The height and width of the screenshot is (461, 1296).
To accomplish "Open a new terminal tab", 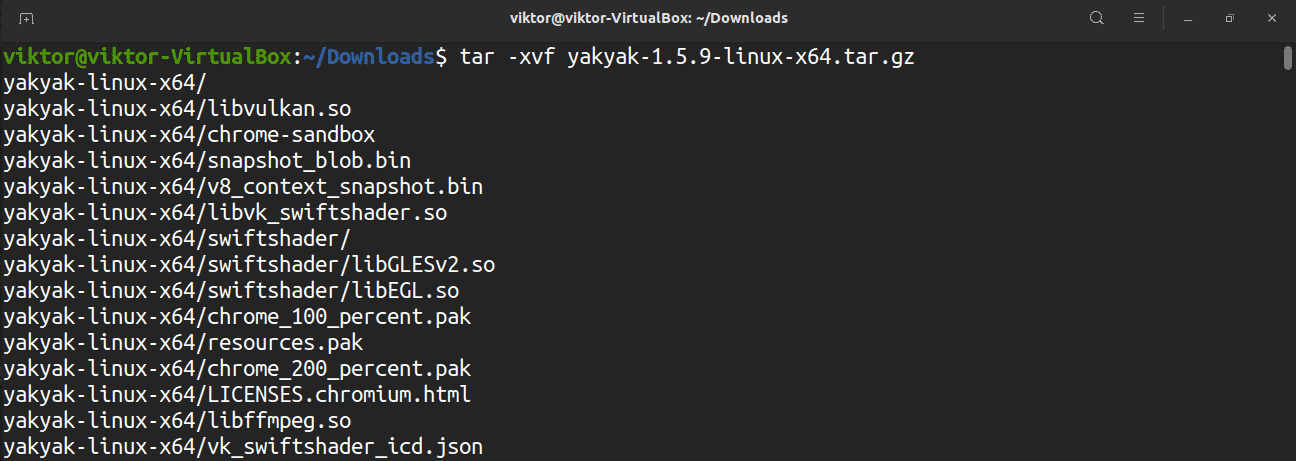I will click(27, 18).
